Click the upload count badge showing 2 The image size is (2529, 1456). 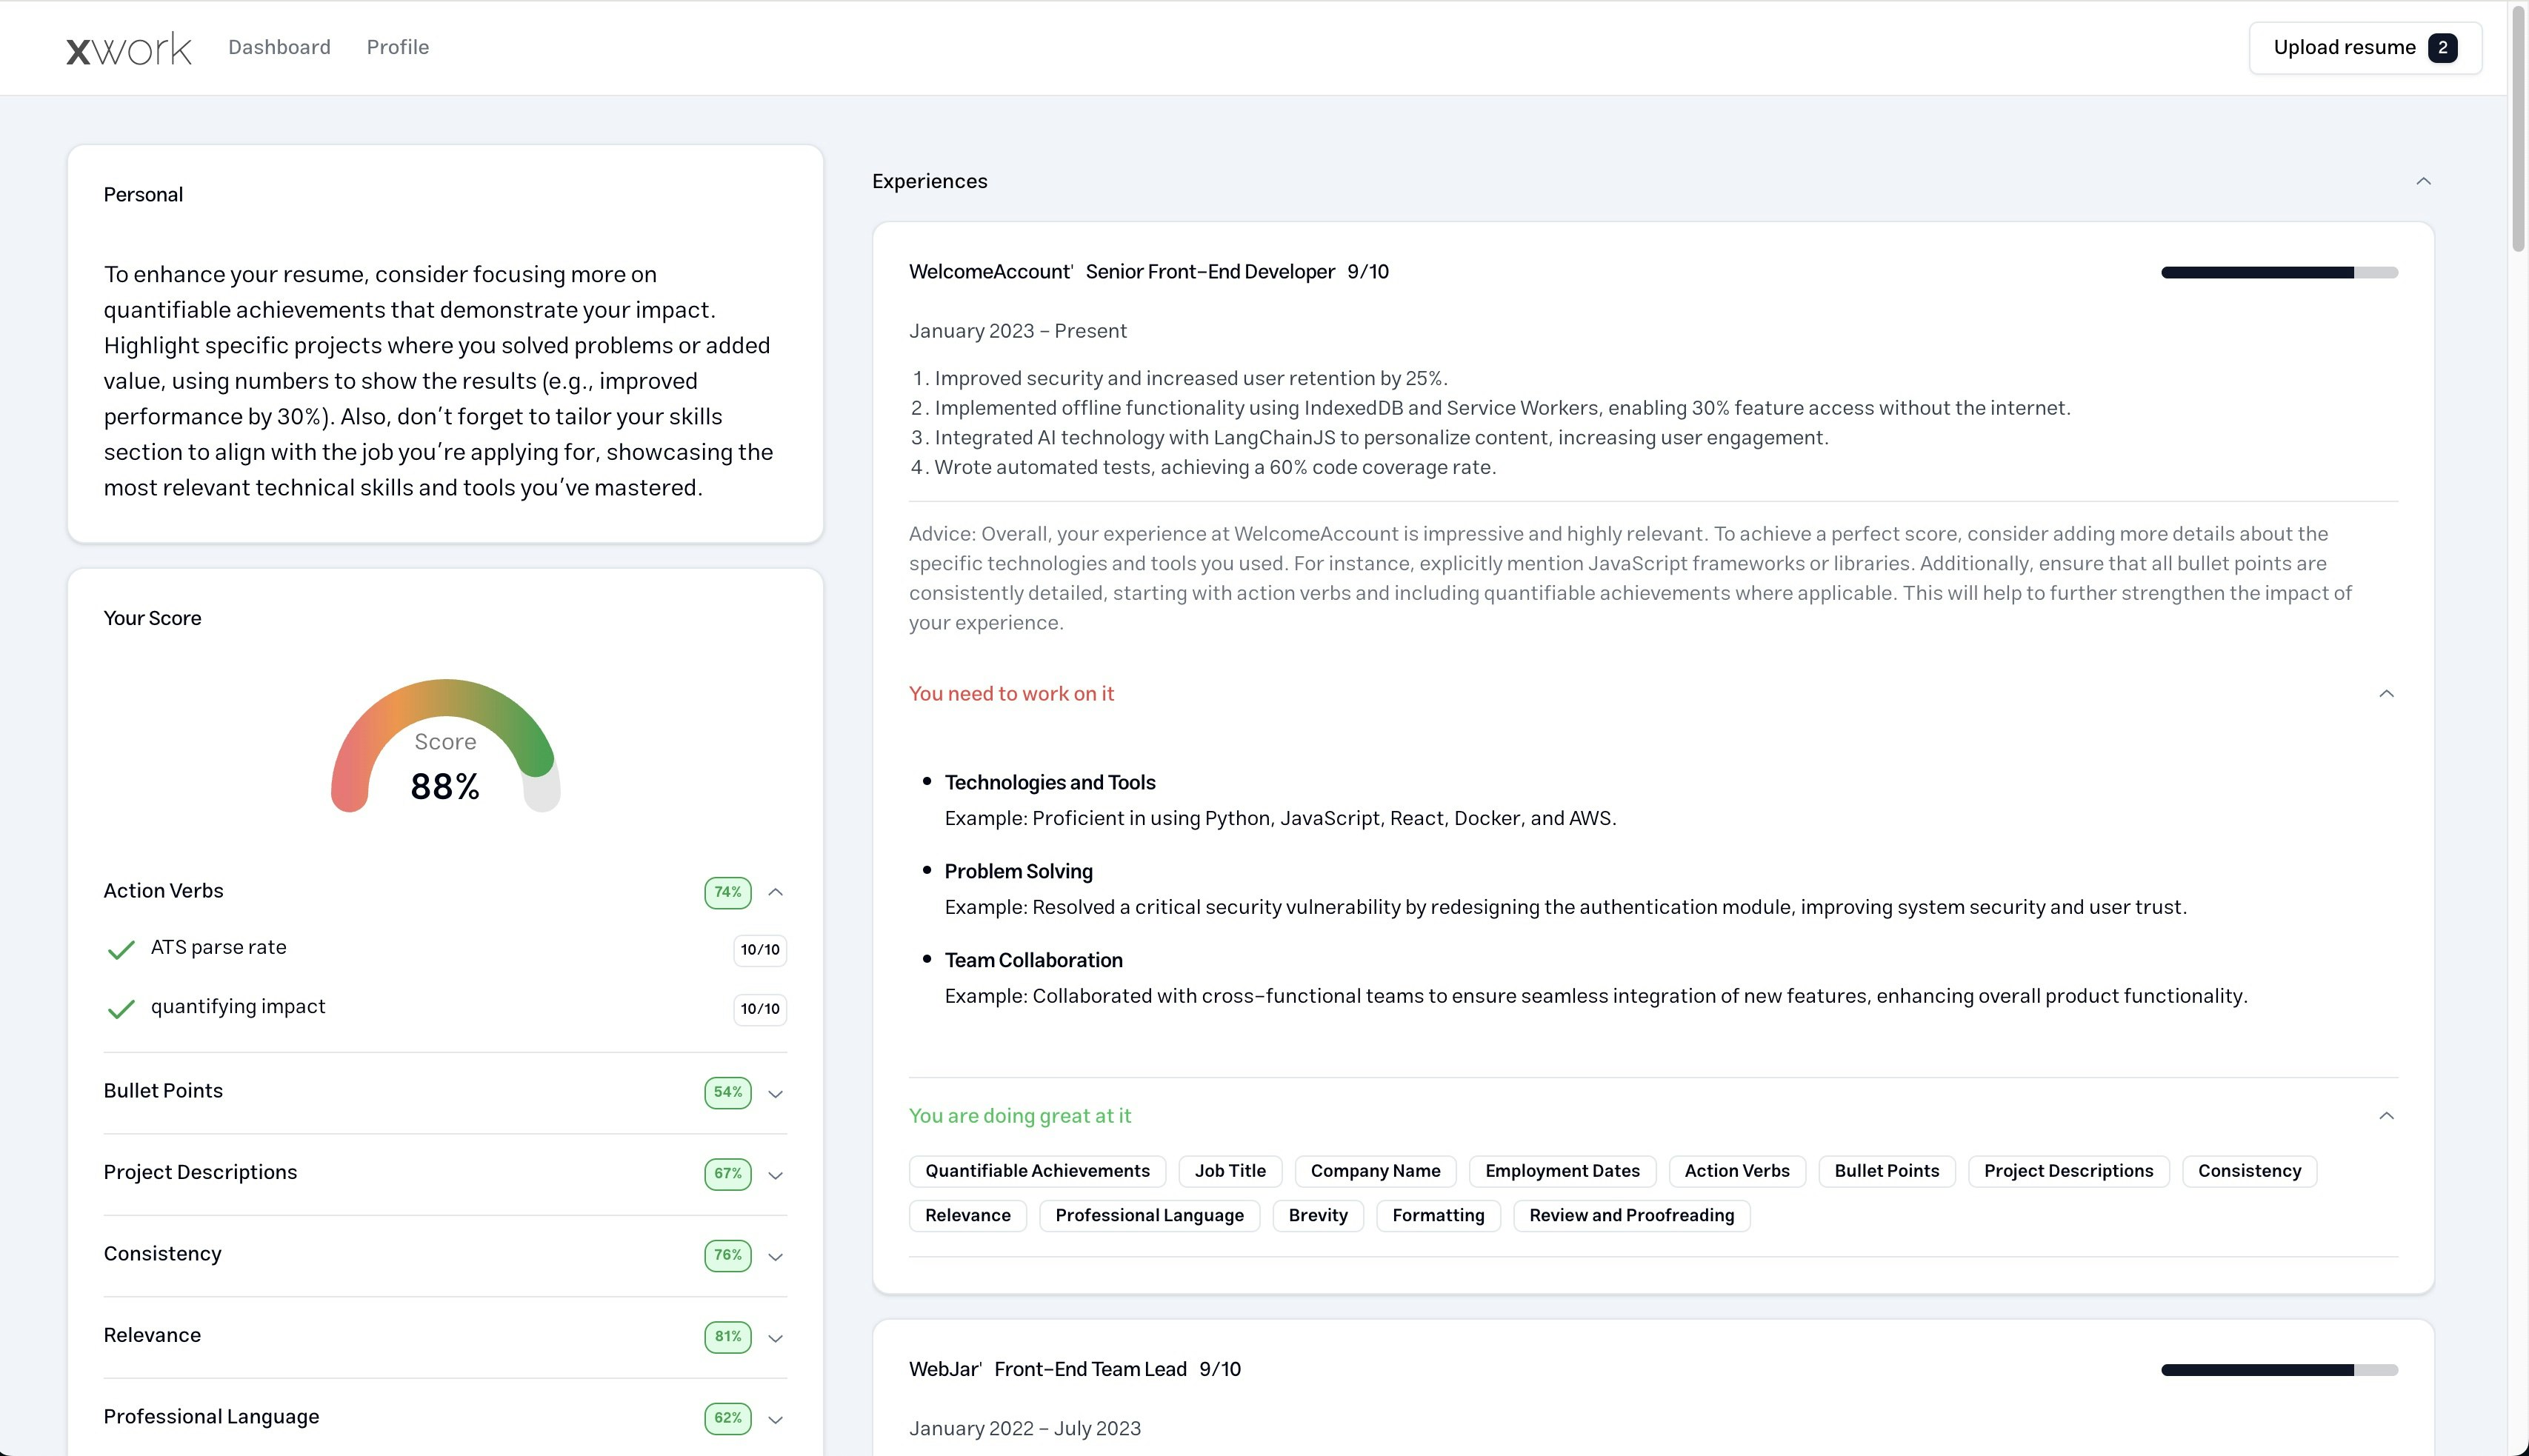click(x=2442, y=48)
